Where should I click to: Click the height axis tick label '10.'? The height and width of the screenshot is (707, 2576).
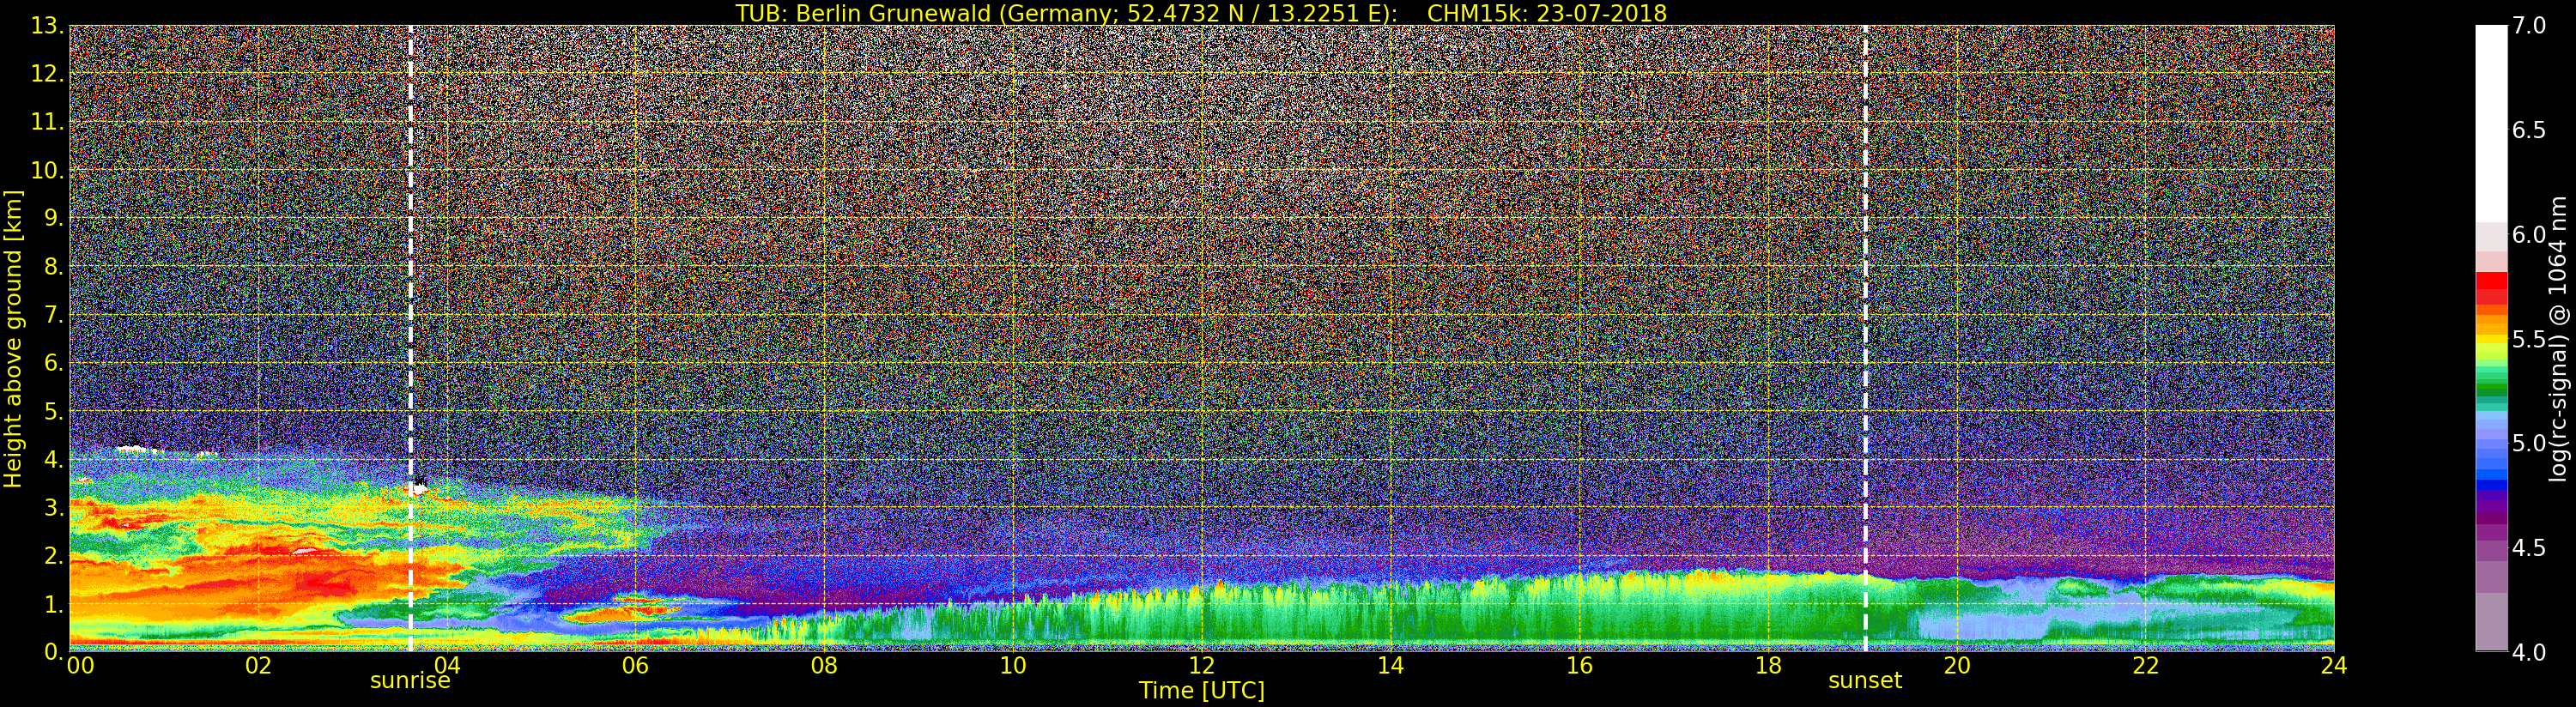pyautogui.click(x=47, y=170)
